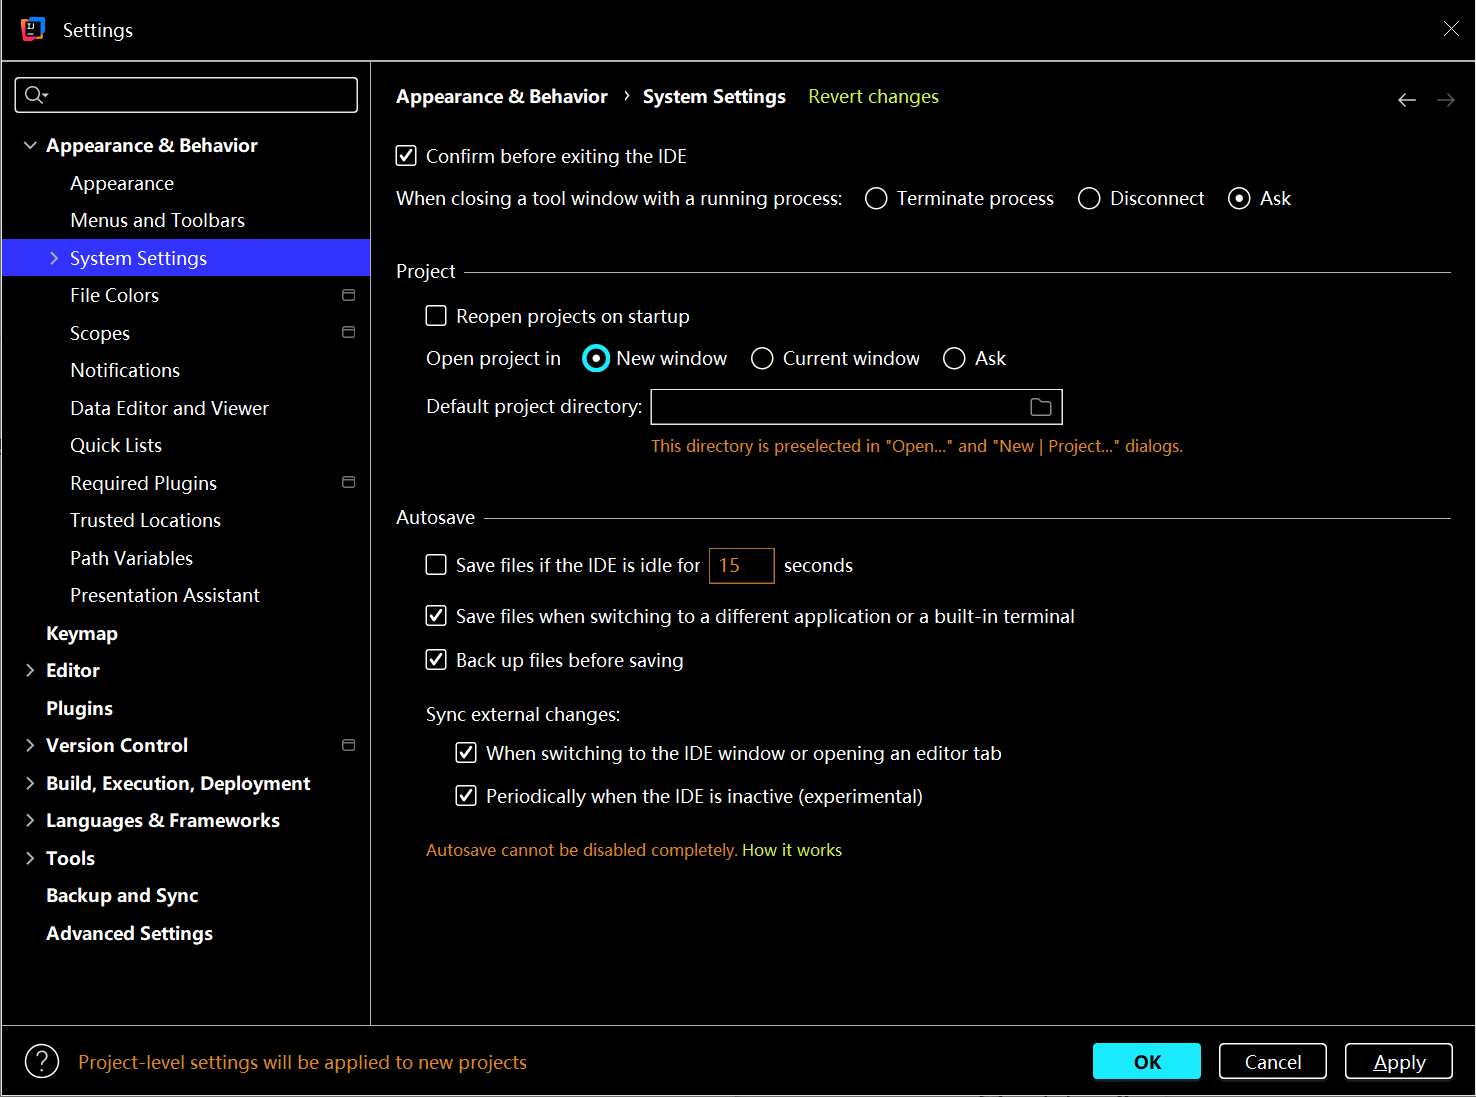Screen dimensions: 1476x1097
Task: Click project-level icon beside File Colors
Action: (x=348, y=295)
